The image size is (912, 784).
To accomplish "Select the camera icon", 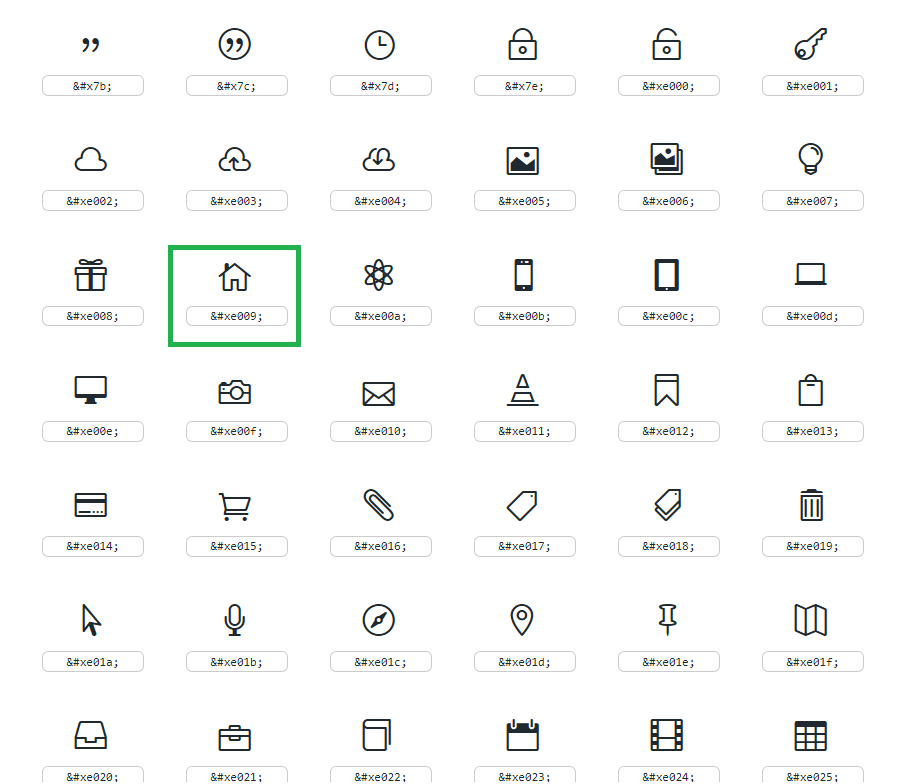I will click(234, 392).
